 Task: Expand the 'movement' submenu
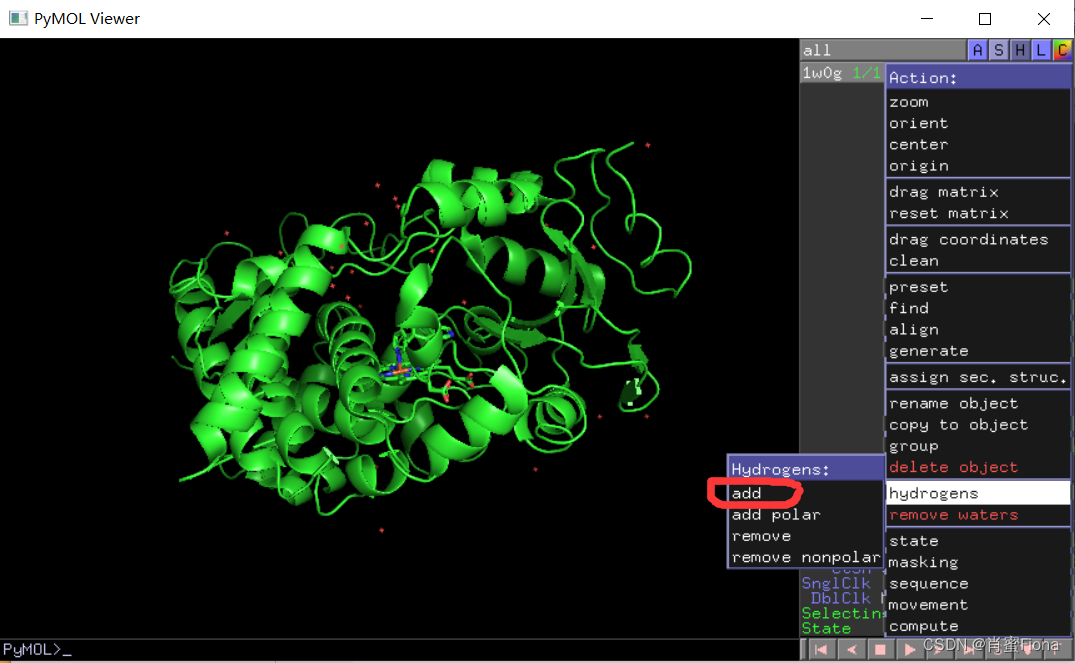[978, 604]
